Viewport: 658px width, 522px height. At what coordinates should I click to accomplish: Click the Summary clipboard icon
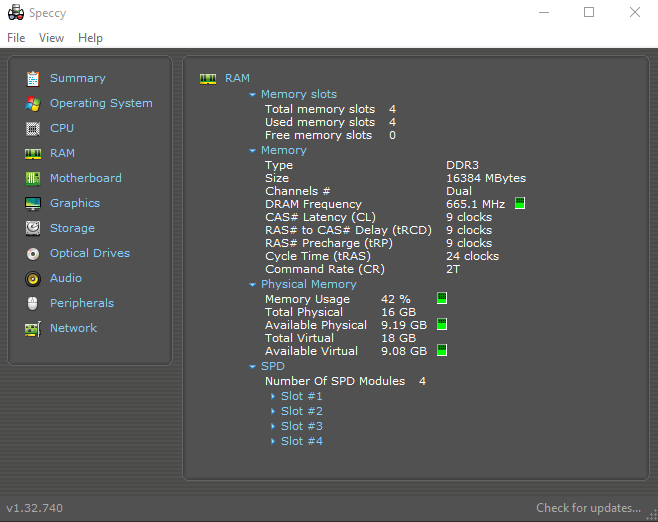click(33, 78)
